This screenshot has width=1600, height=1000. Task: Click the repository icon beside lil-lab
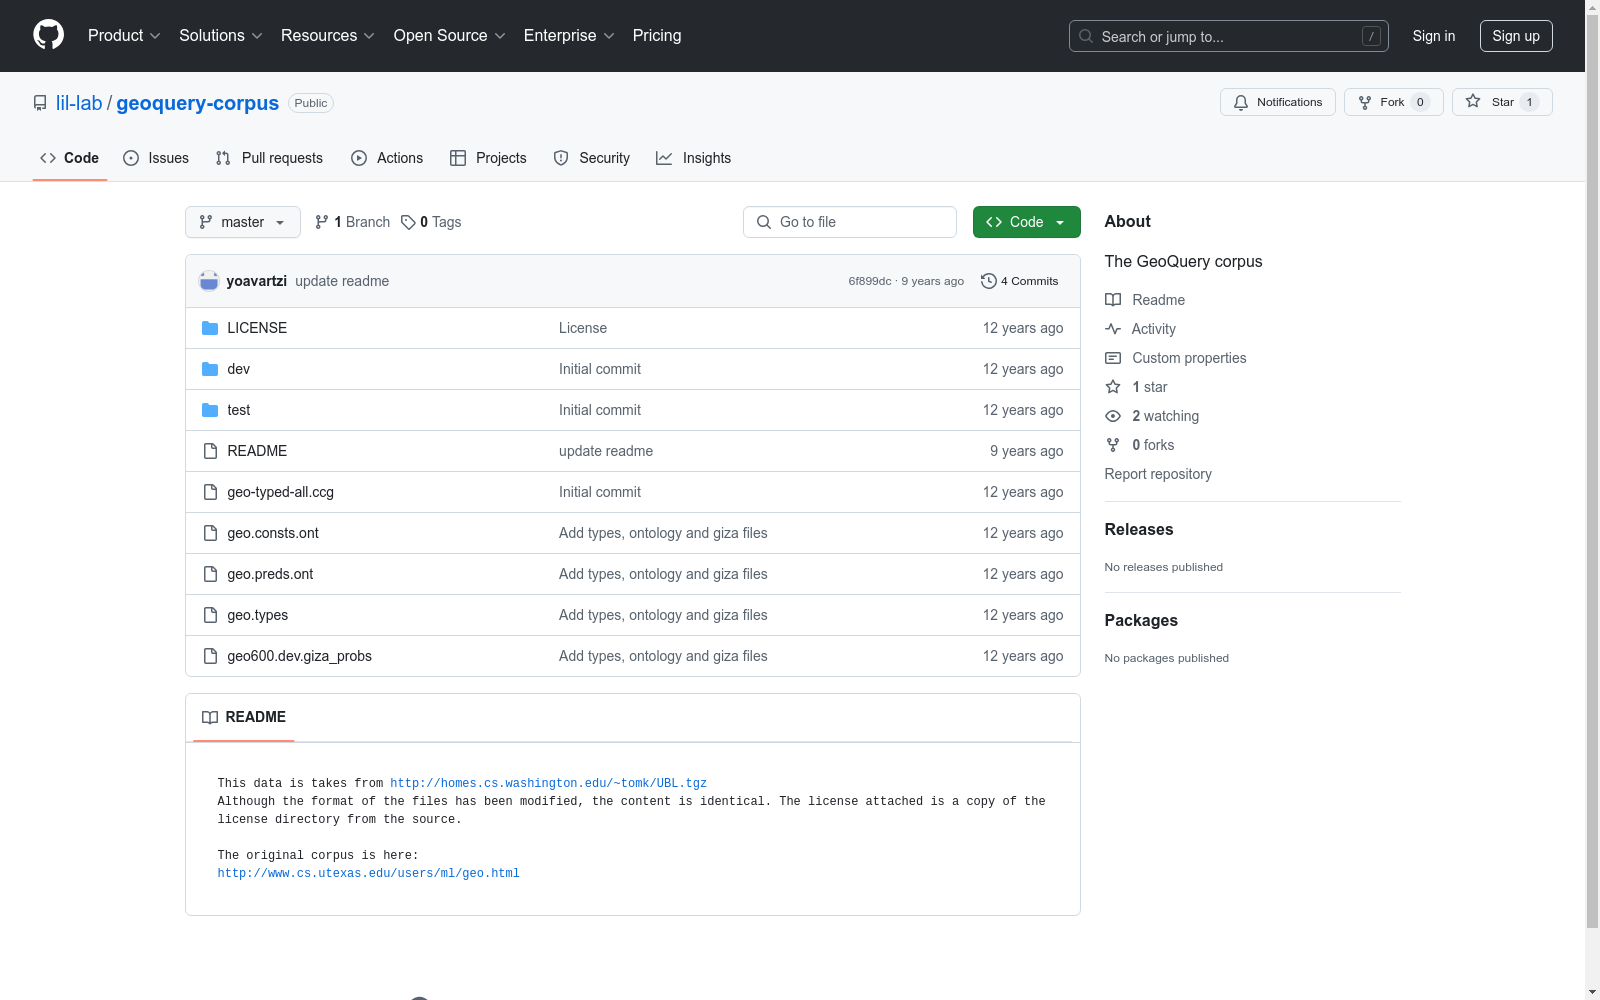(x=40, y=103)
